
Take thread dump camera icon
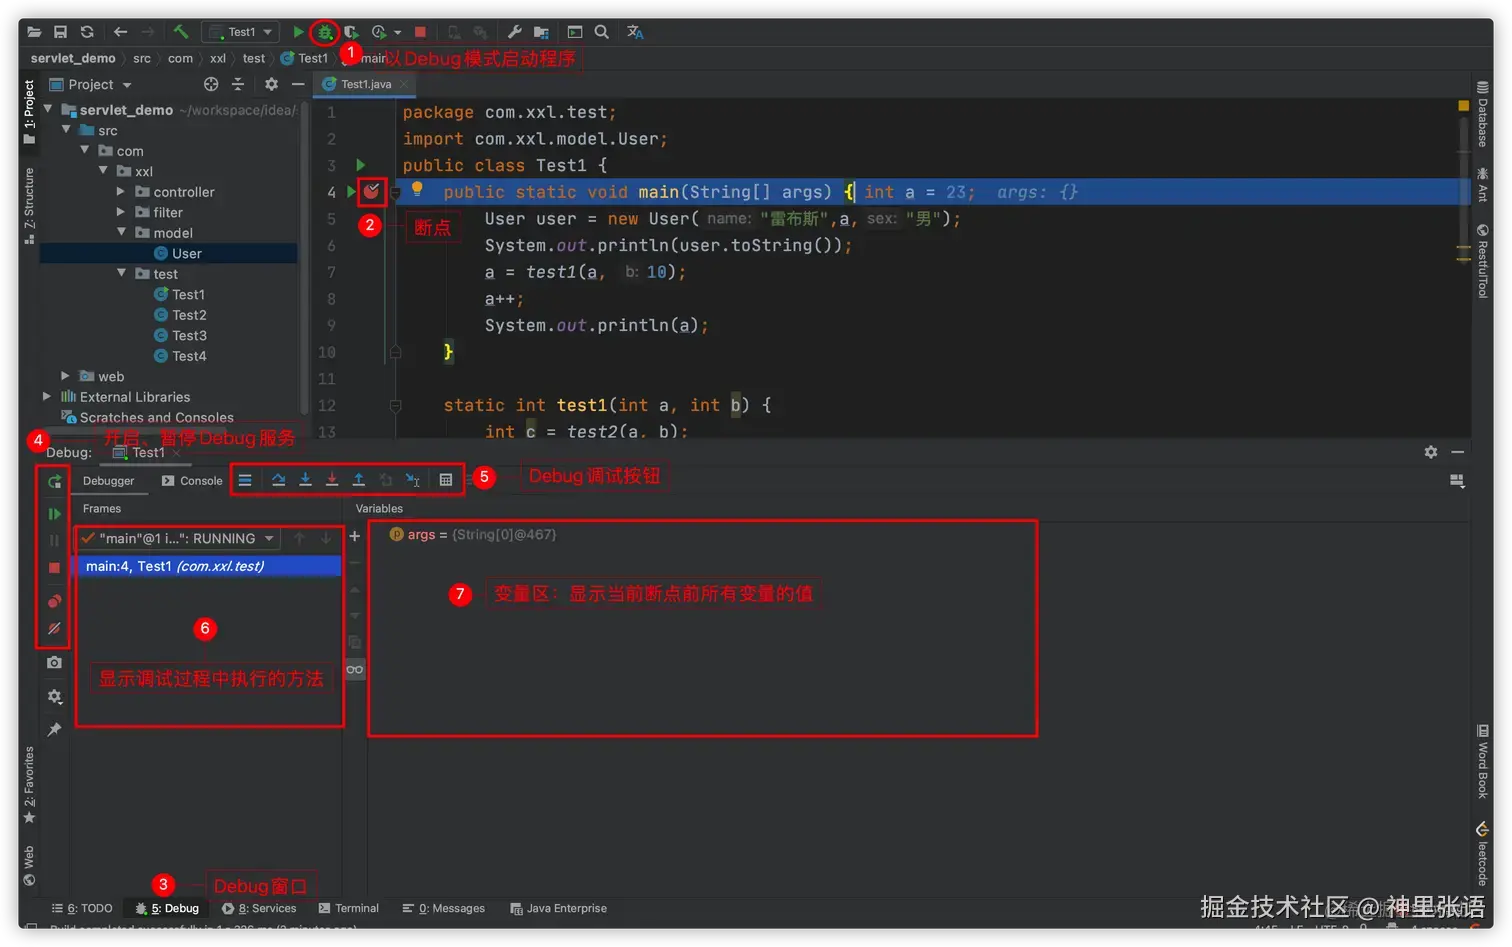54,662
